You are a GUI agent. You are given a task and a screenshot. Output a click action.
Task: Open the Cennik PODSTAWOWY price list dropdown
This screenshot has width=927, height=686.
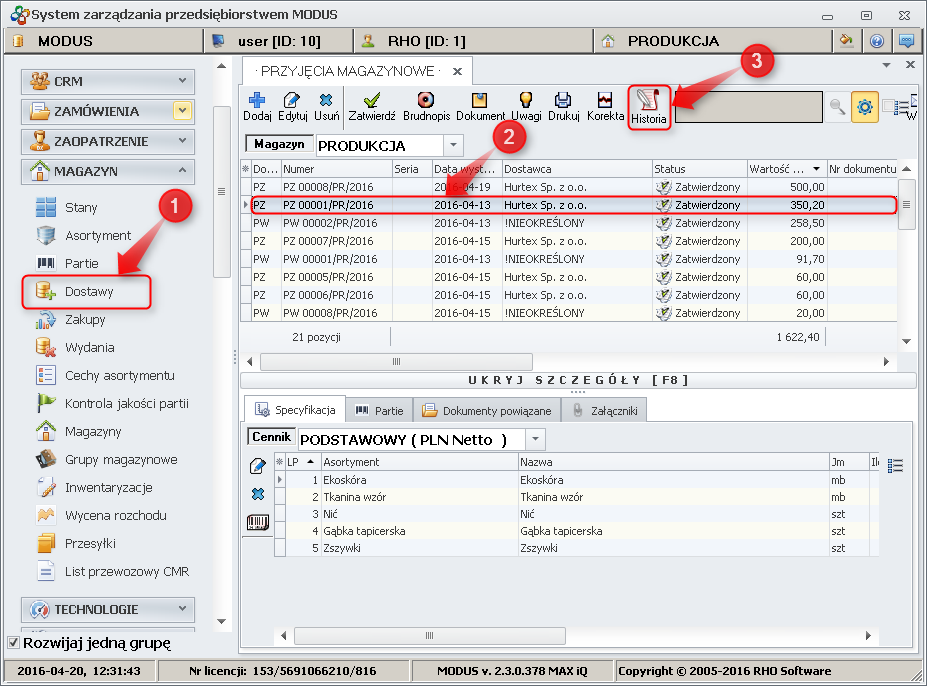(536, 440)
